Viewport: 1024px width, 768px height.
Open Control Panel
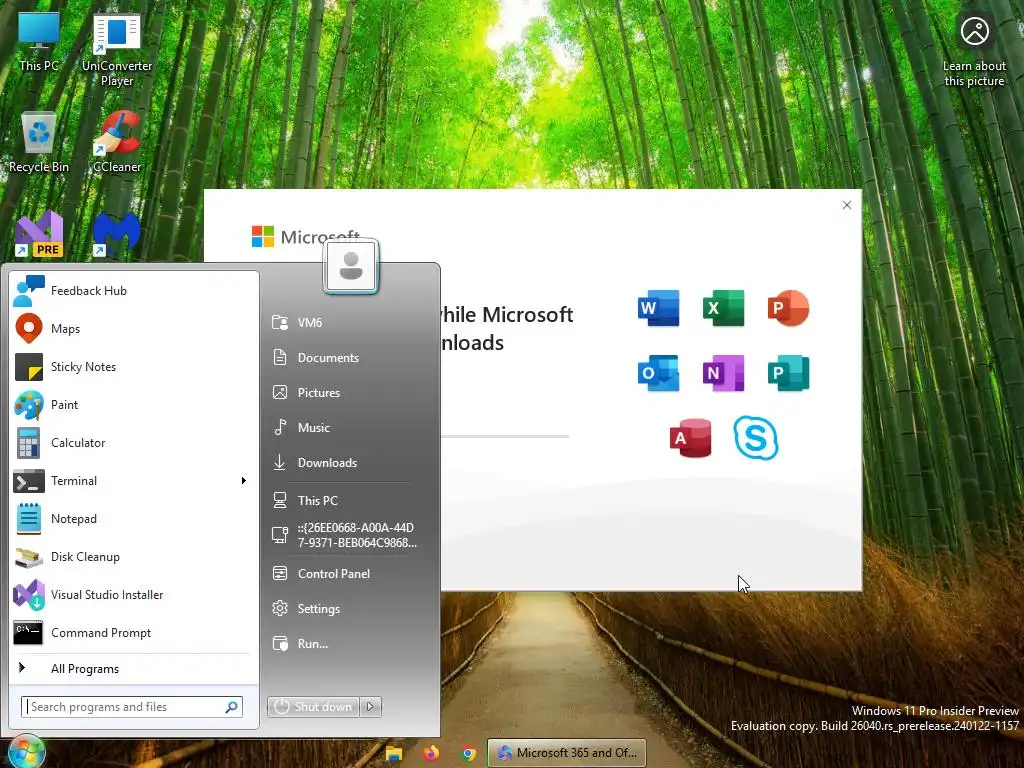(350, 573)
